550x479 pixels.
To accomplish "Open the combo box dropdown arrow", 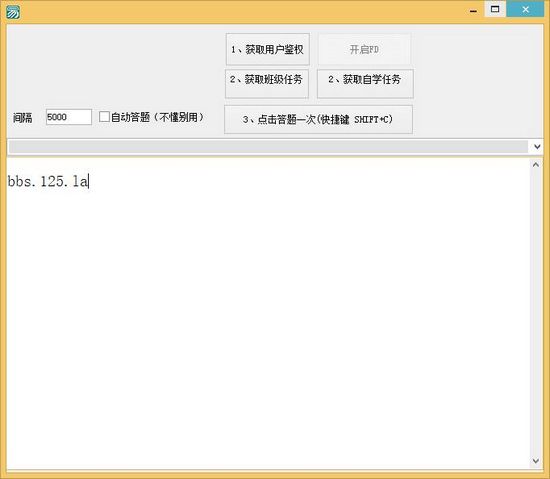I will [537, 147].
